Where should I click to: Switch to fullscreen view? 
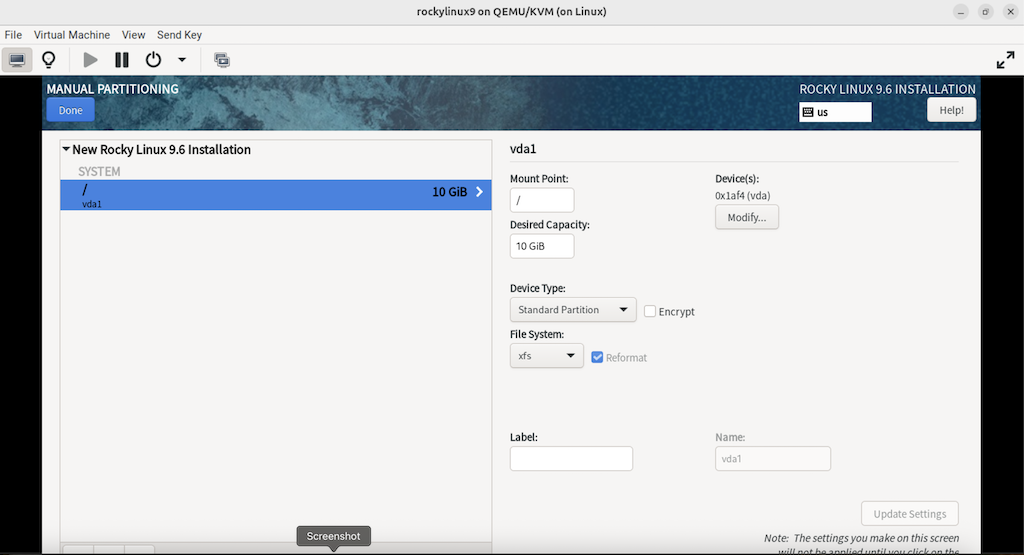[1005, 61]
